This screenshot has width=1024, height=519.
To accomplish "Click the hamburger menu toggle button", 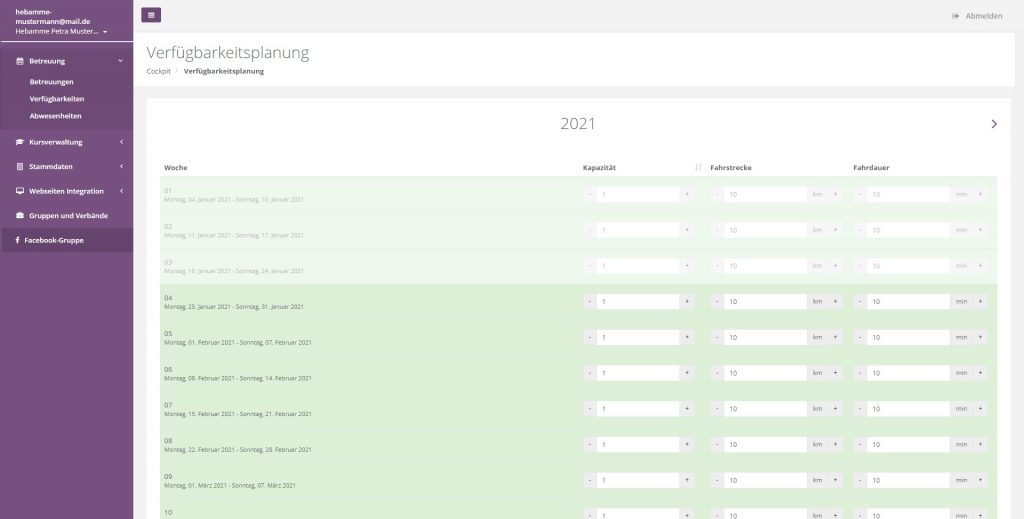I will (x=151, y=15).
